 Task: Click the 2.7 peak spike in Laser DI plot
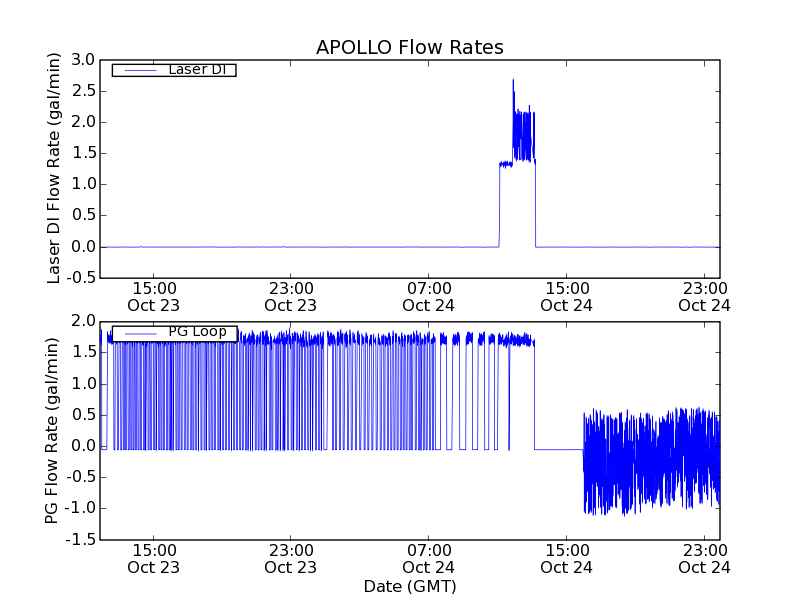coord(513,82)
